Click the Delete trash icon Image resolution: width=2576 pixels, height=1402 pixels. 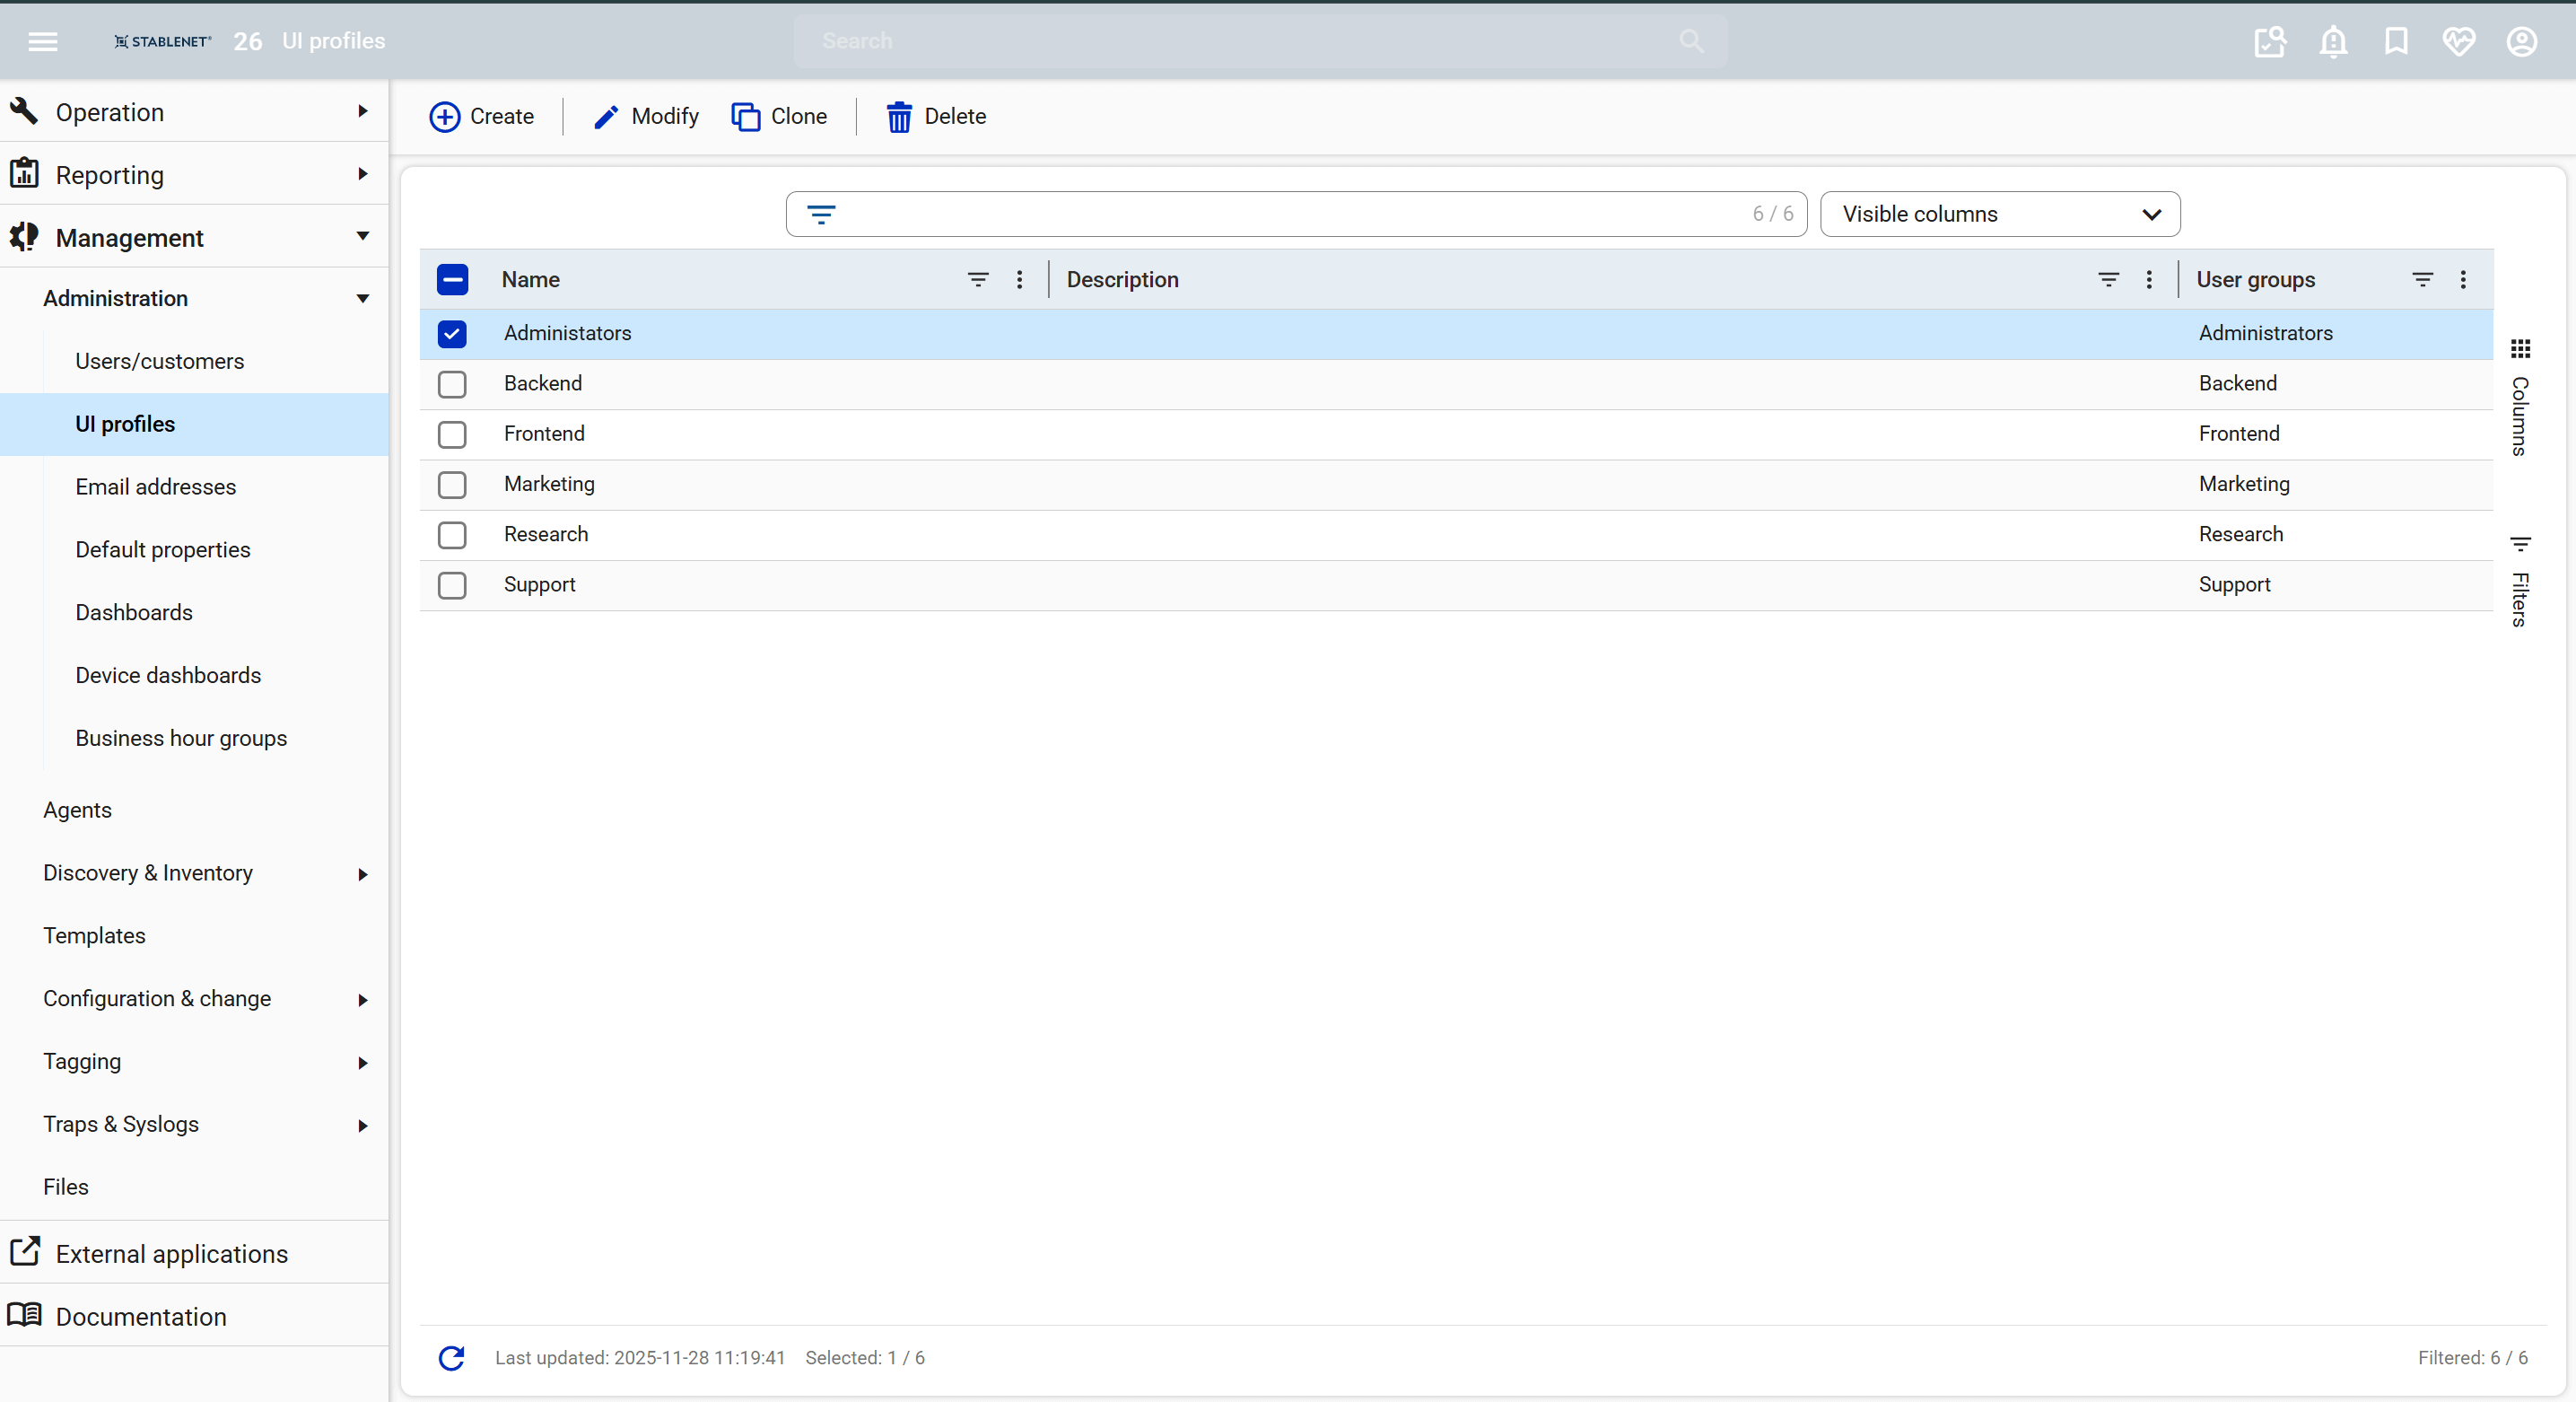(x=899, y=117)
